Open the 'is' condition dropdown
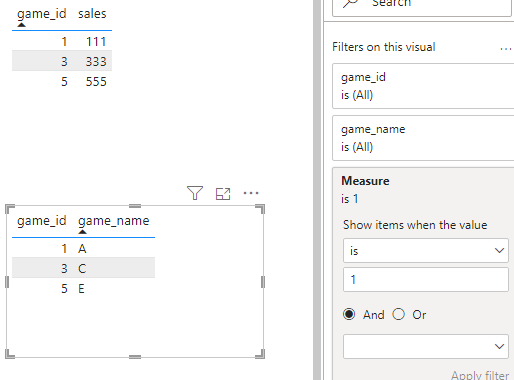The width and height of the screenshot is (514, 380). (426, 251)
